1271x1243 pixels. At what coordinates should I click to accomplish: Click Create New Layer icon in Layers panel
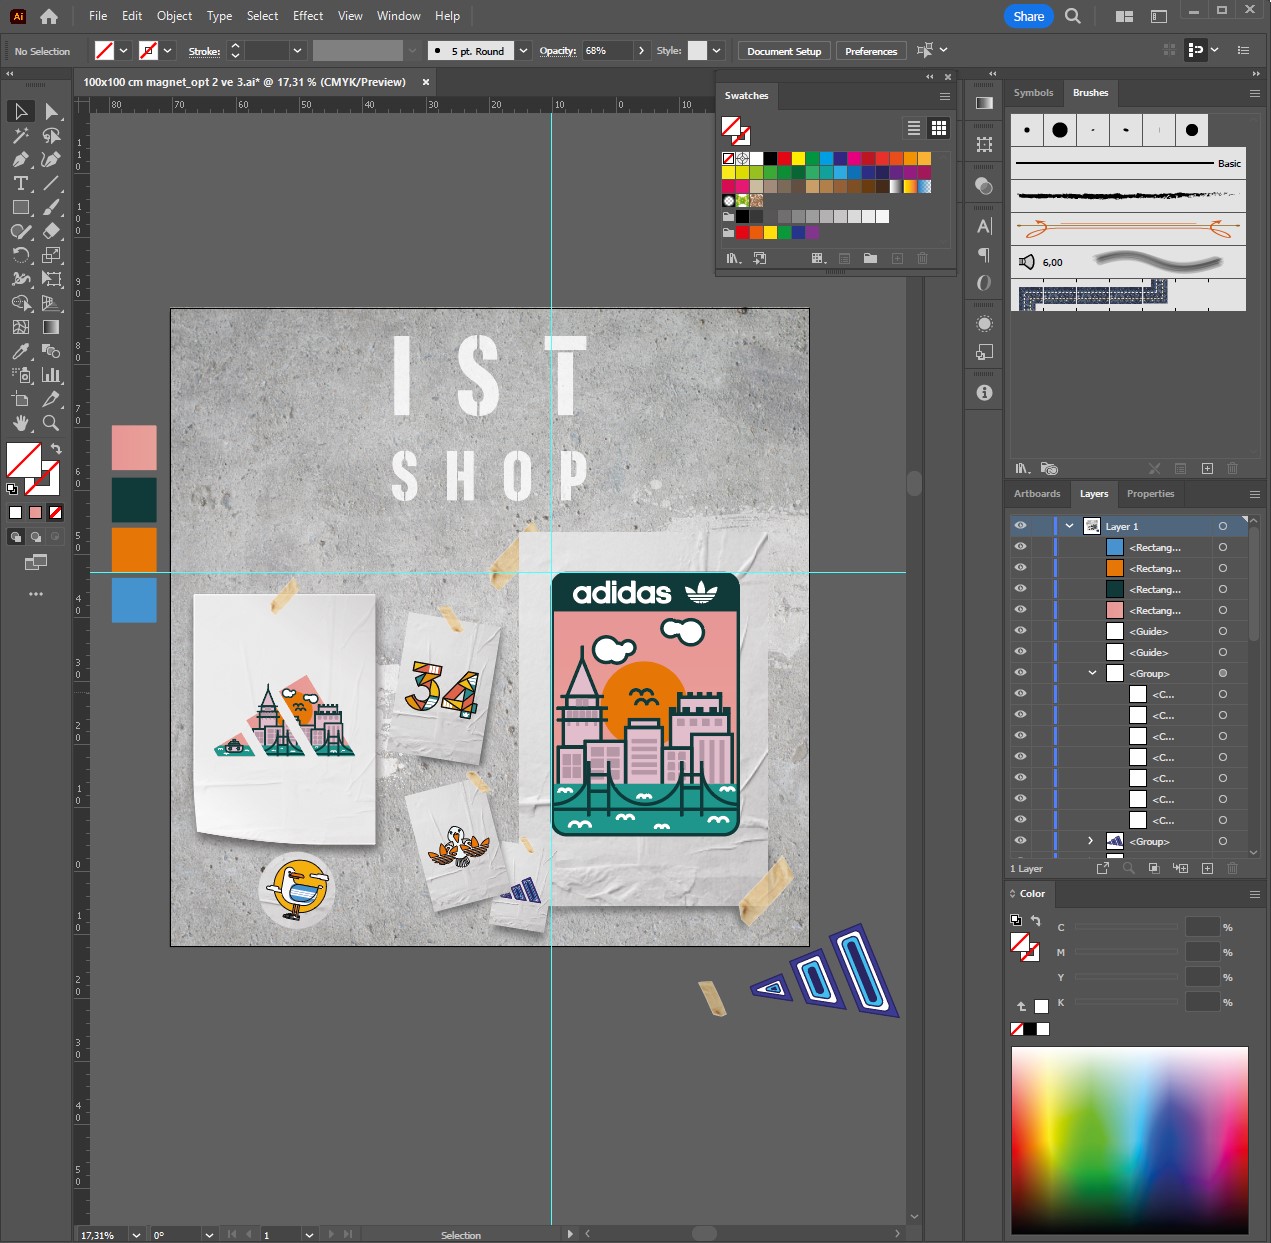(x=1207, y=868)
